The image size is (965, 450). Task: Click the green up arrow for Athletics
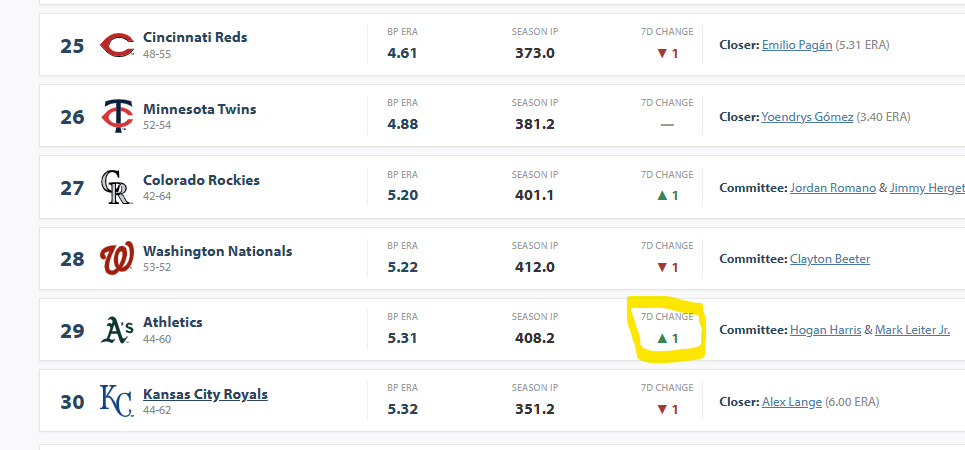[662, 338]
